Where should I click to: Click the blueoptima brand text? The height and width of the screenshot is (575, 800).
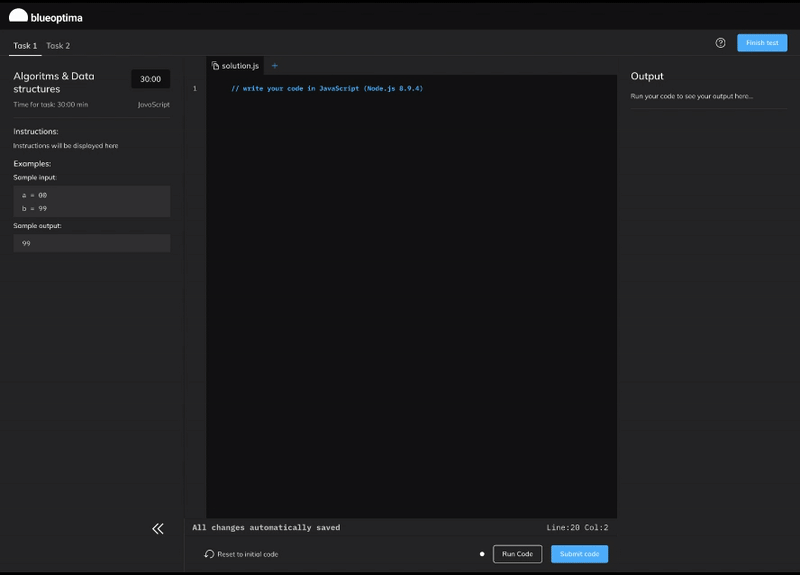[57, 18]
